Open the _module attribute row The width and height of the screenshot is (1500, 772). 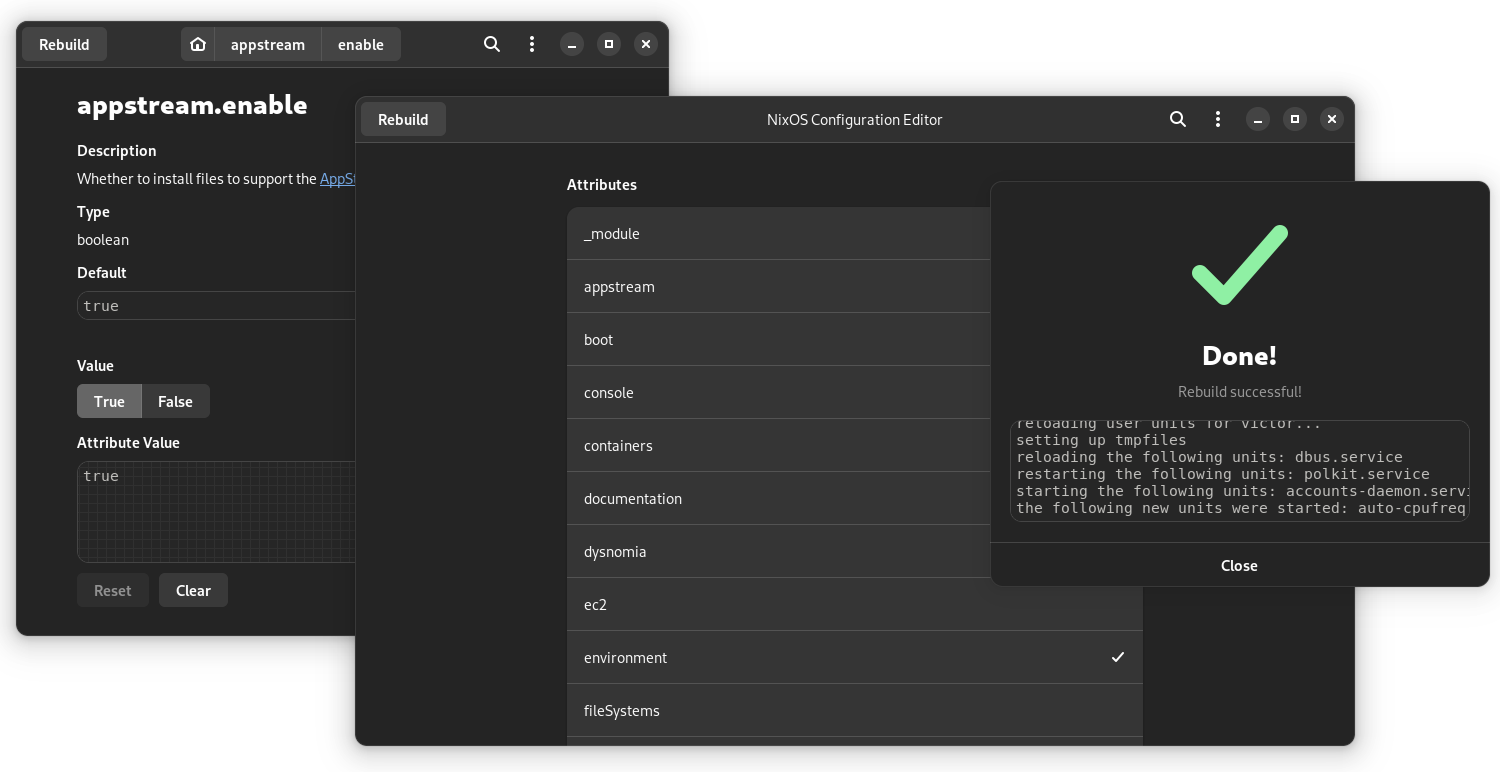[x=778, y=233]
